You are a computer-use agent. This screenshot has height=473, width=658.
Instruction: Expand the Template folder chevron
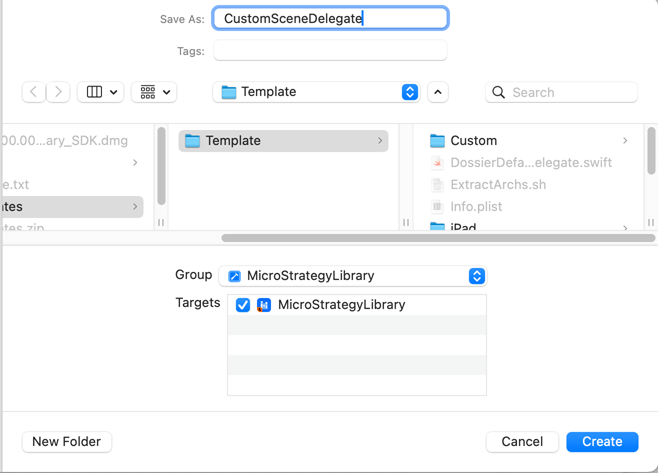pyautogui.click(x=380, y=141)
